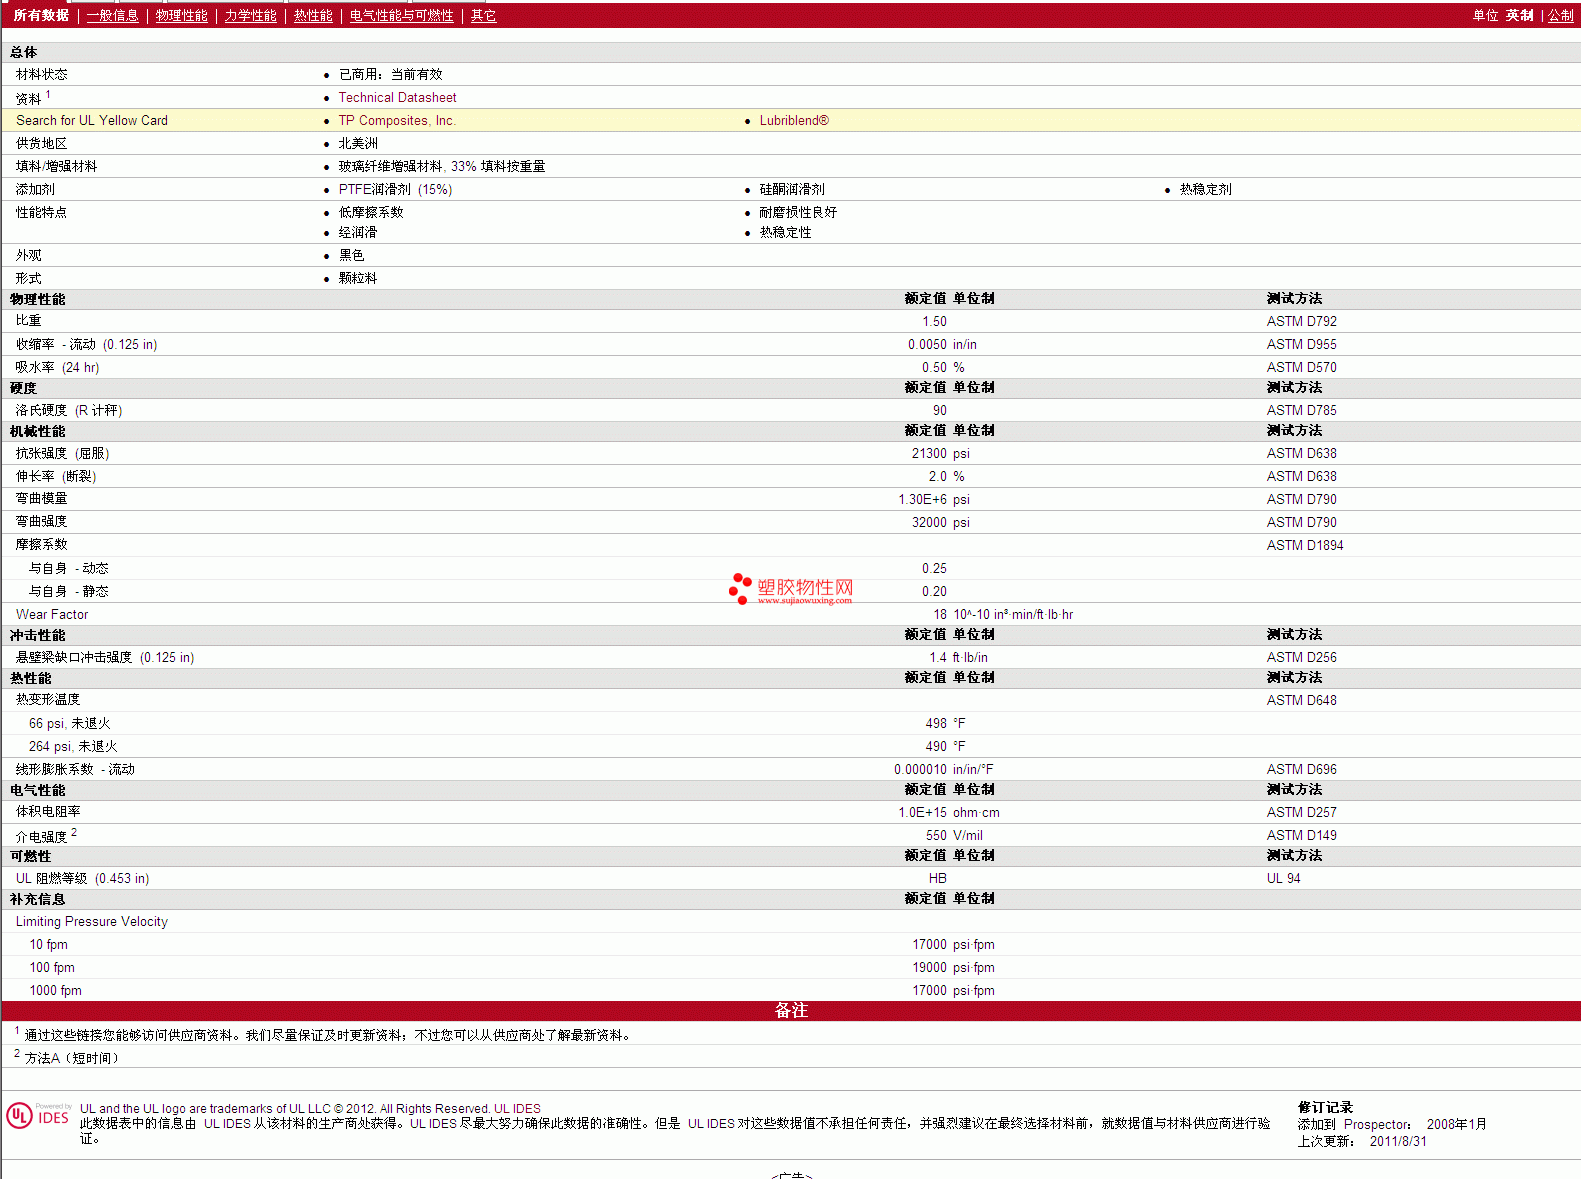The image size is (1581, 1179).
Task: Open the 所有数据 tab
Action: [x=41, y=16]
